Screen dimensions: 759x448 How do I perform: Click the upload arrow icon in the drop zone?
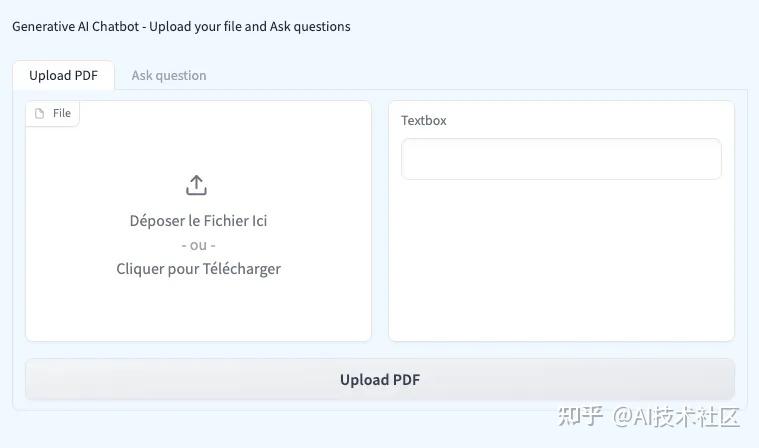point(197,185)
